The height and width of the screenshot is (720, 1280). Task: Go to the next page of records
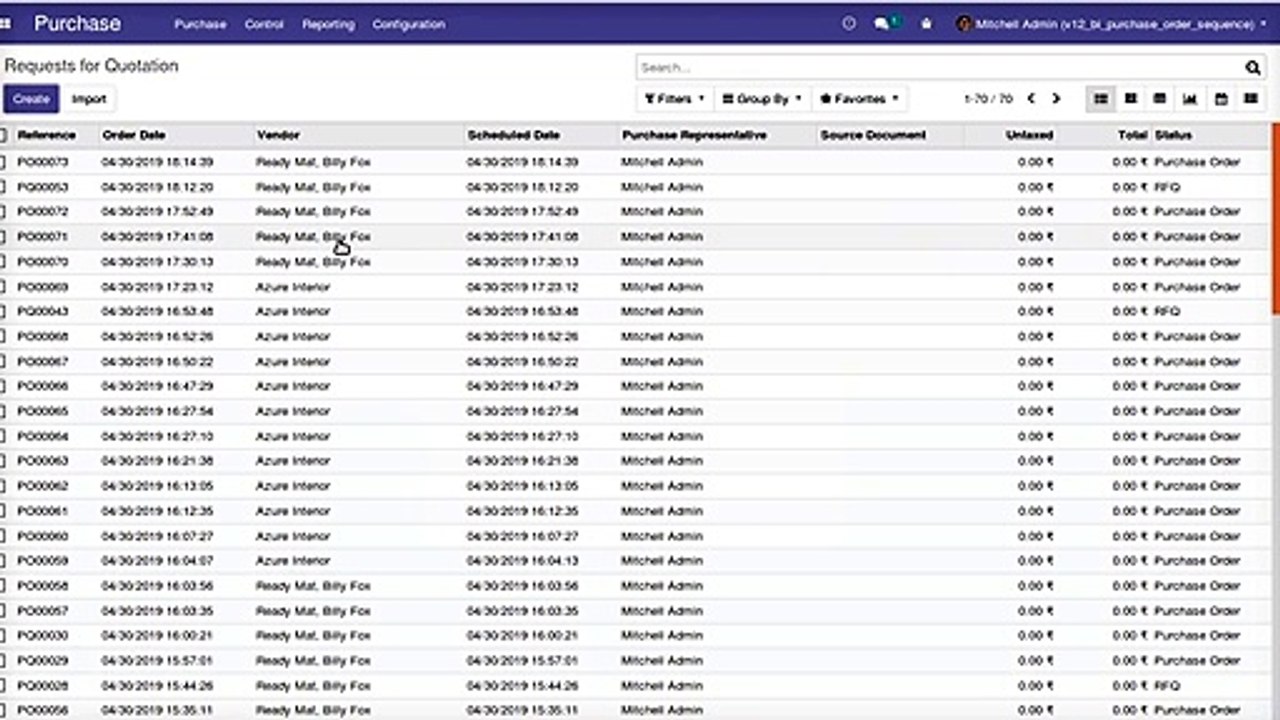pos(1056,99)
